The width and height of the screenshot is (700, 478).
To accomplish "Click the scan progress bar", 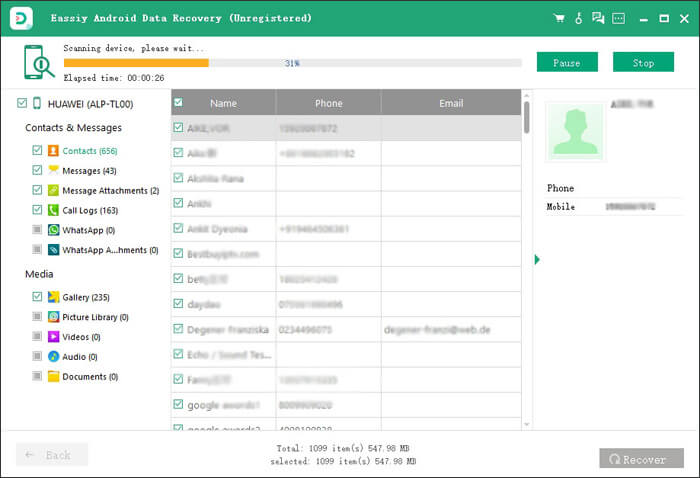I will pos(292,63).
